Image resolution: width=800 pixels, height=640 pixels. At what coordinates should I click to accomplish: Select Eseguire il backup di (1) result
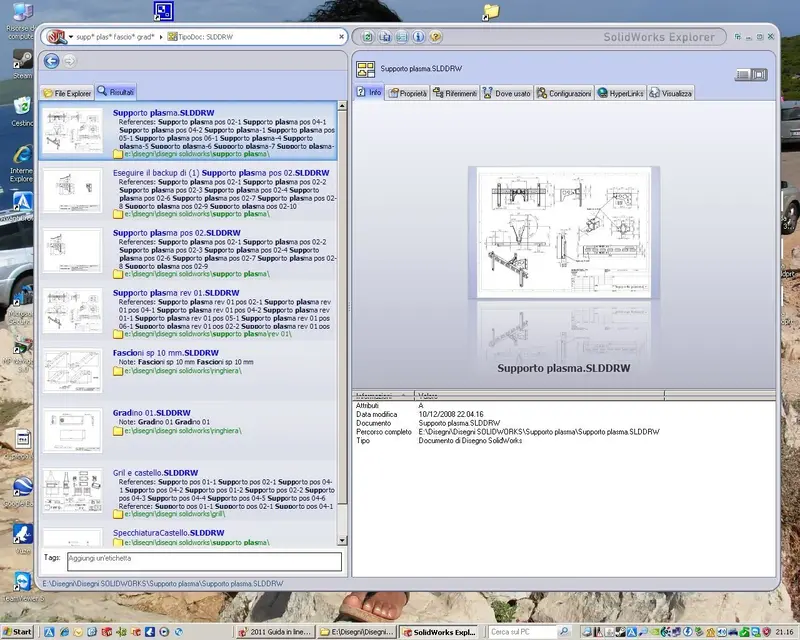point(188,191)
